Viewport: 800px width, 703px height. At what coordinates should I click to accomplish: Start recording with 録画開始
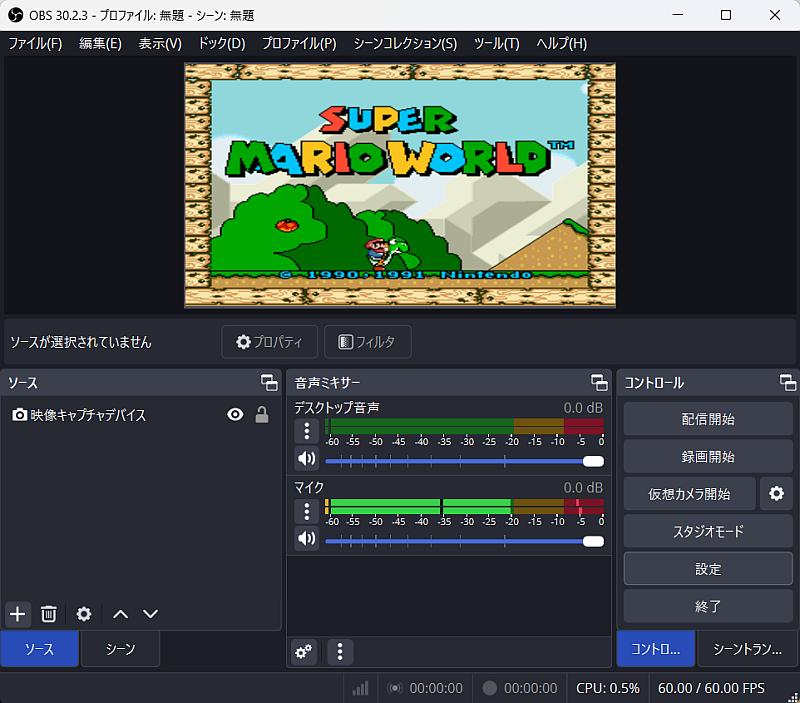[x=708, y=456]
